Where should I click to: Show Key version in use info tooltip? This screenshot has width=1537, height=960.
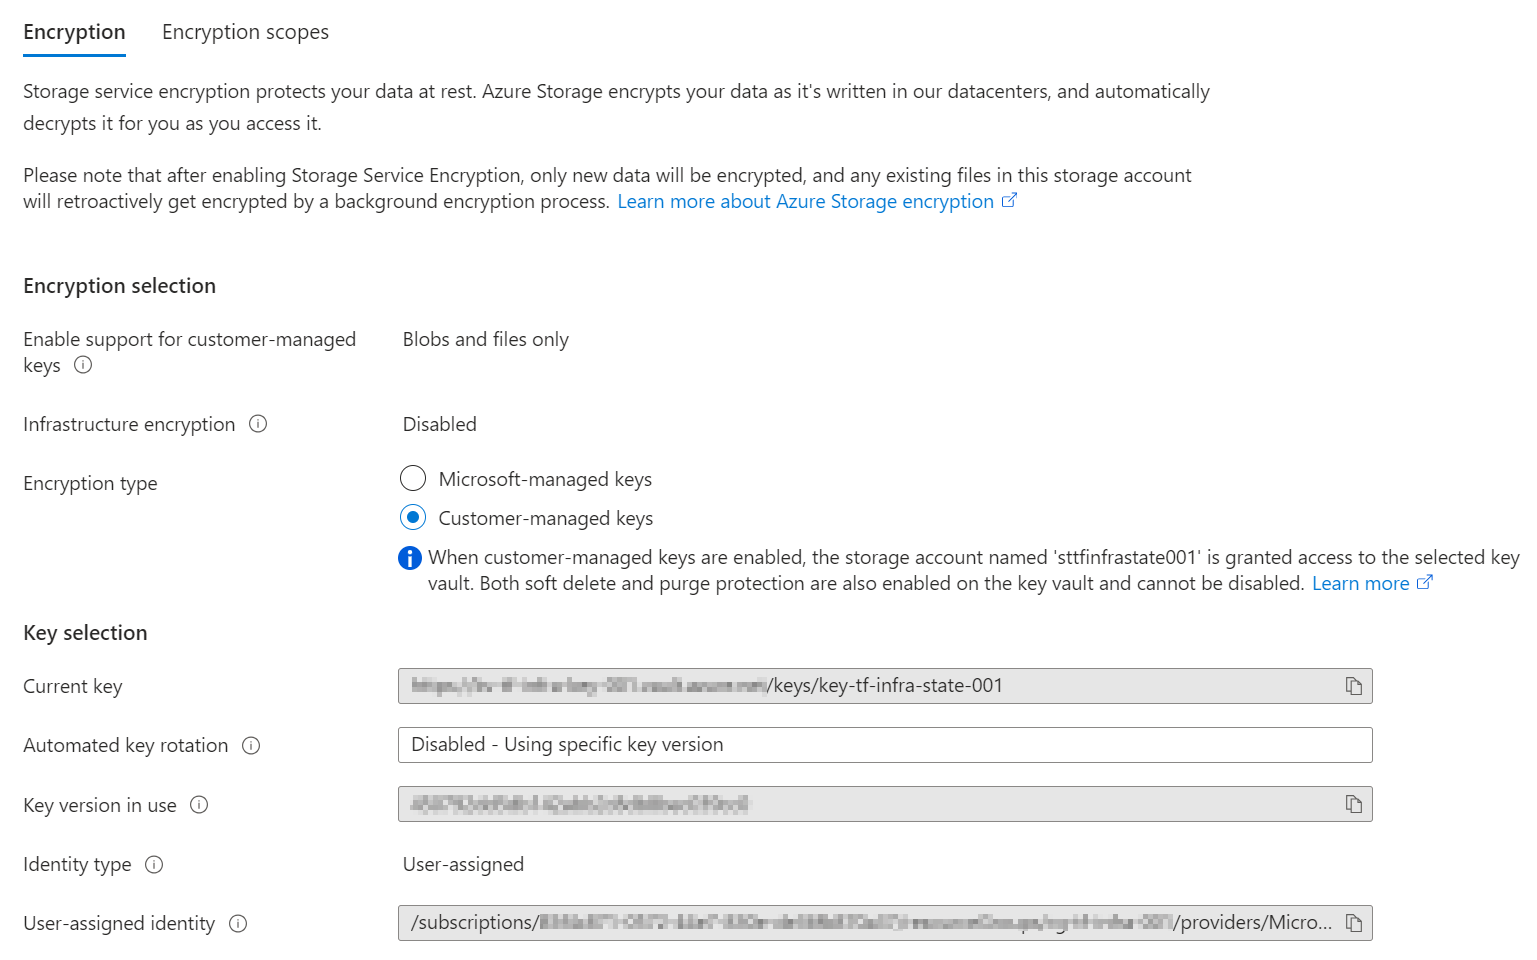tap(199, 805)
